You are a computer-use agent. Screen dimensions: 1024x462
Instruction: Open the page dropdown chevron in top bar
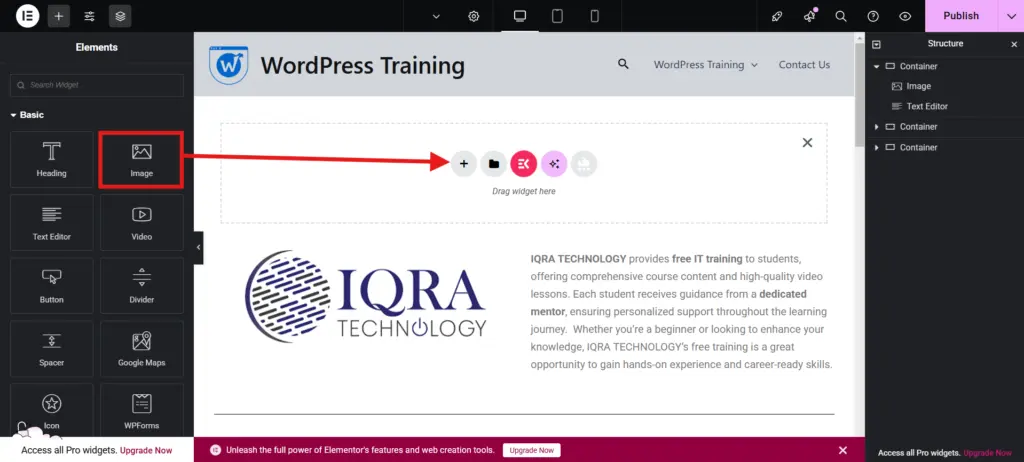pyautogui.click(x=436, y=16)
